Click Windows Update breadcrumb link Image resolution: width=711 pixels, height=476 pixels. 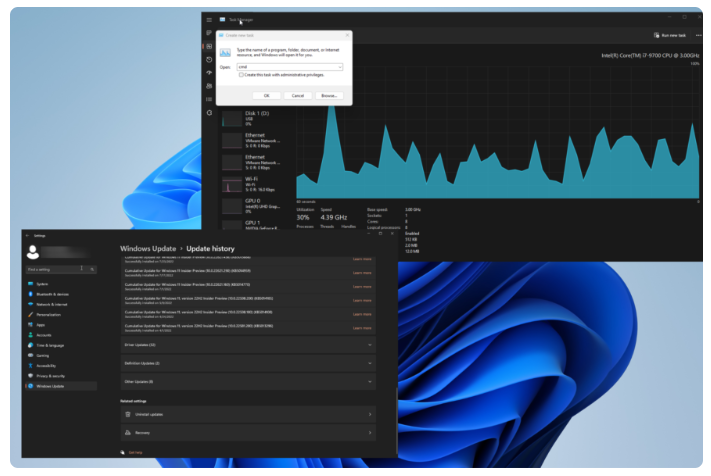click(148, 248)
